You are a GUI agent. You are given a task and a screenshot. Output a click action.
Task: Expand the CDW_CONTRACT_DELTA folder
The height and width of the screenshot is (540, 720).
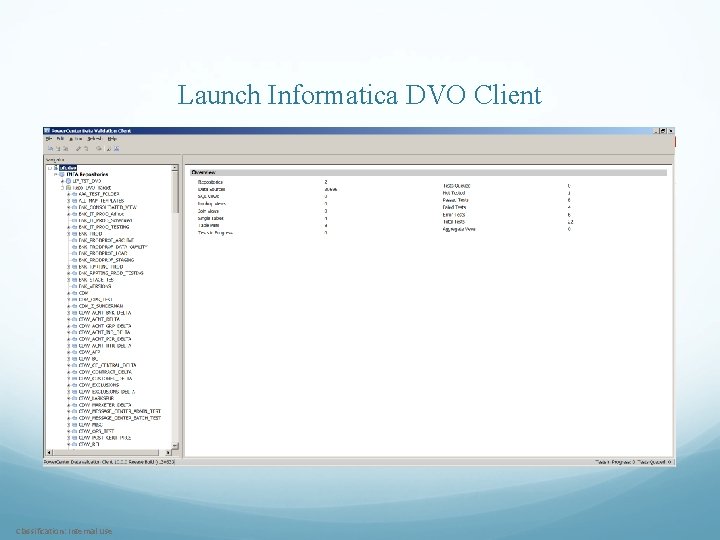coord(69,372)
